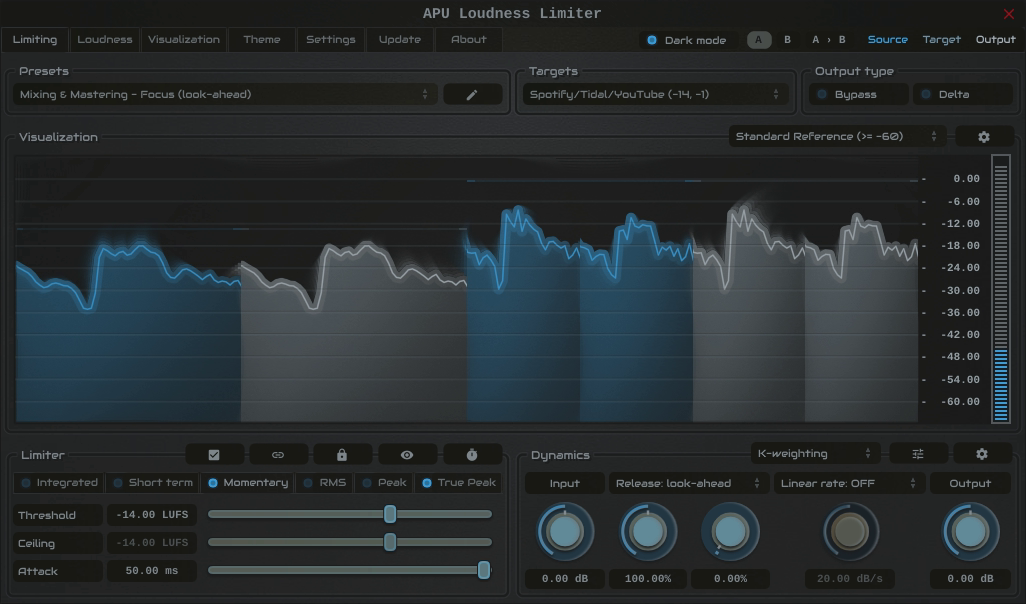Click the 20.00 dB/s value field

(x=850, y=578)
